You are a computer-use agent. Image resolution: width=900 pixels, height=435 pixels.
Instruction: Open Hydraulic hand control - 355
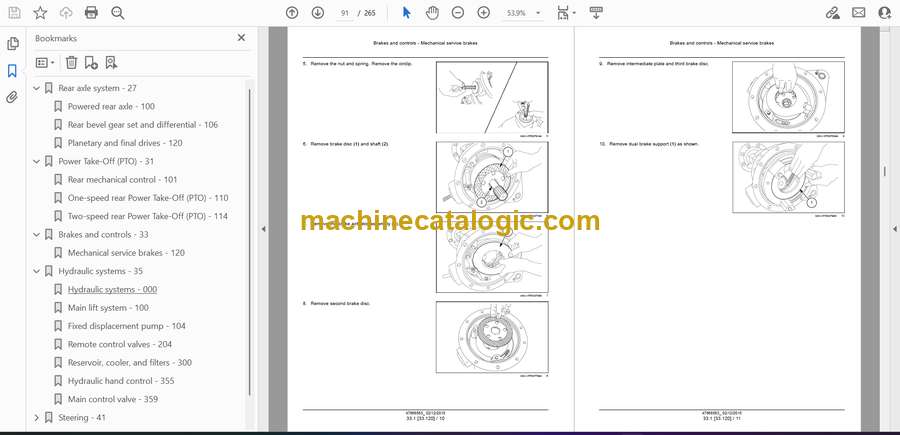point(121,381)
